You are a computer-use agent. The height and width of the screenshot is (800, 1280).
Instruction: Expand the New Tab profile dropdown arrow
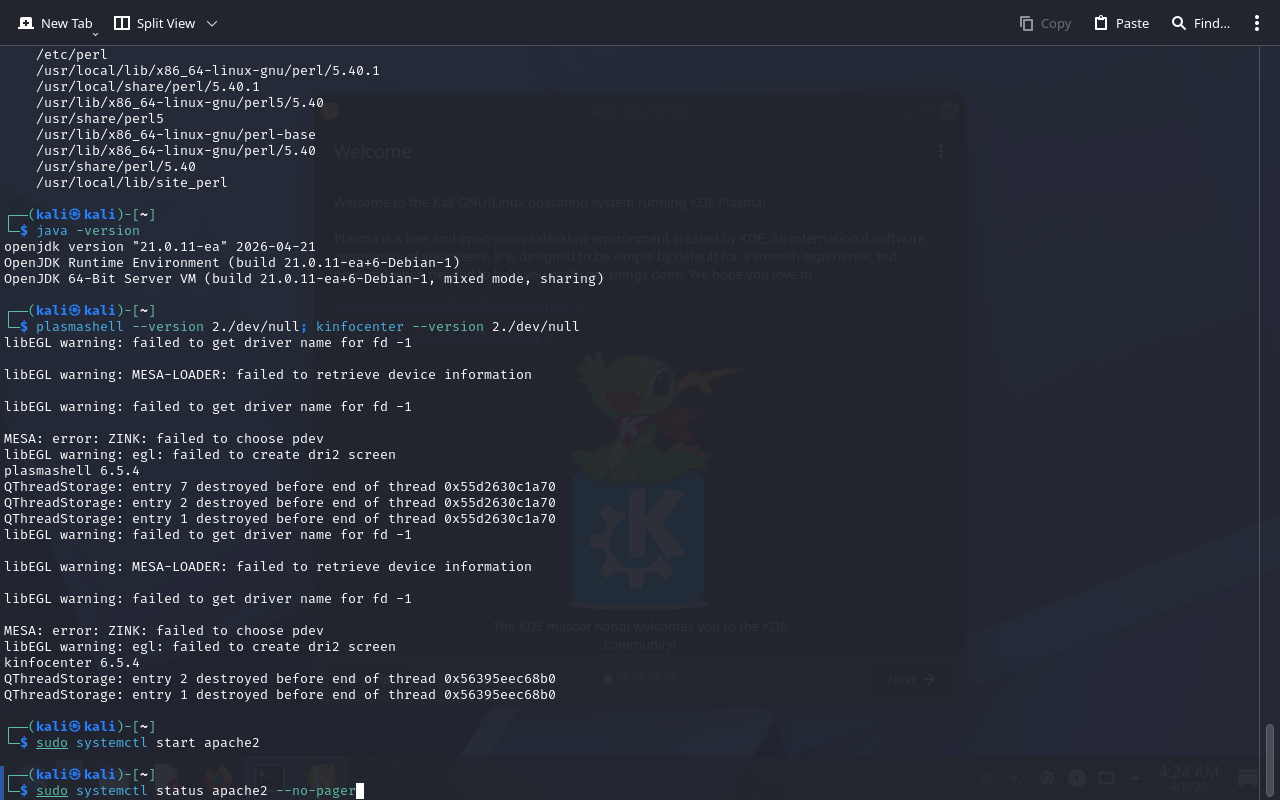click(x=95, y=35)
